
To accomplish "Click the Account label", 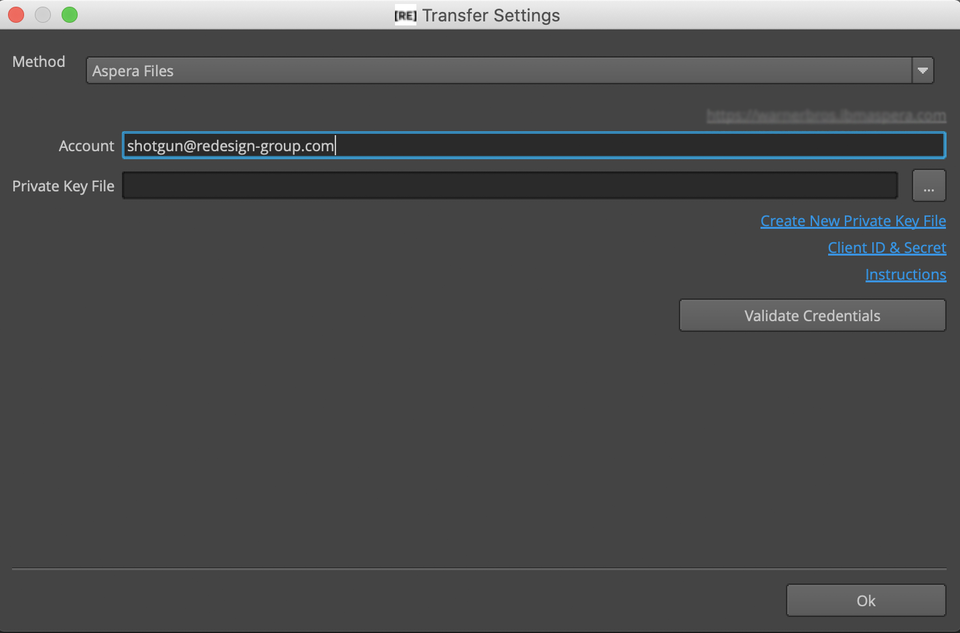I will point(86,146).
